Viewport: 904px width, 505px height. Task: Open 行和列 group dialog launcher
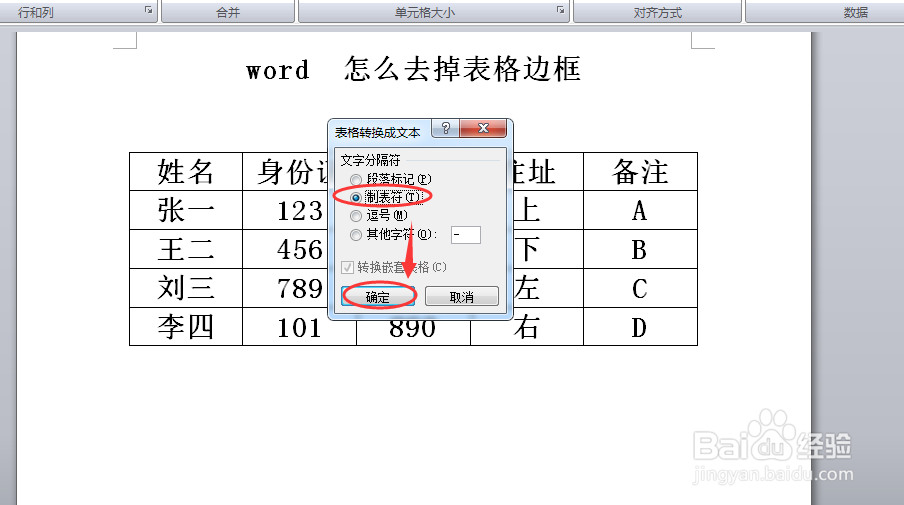point(149,10)
